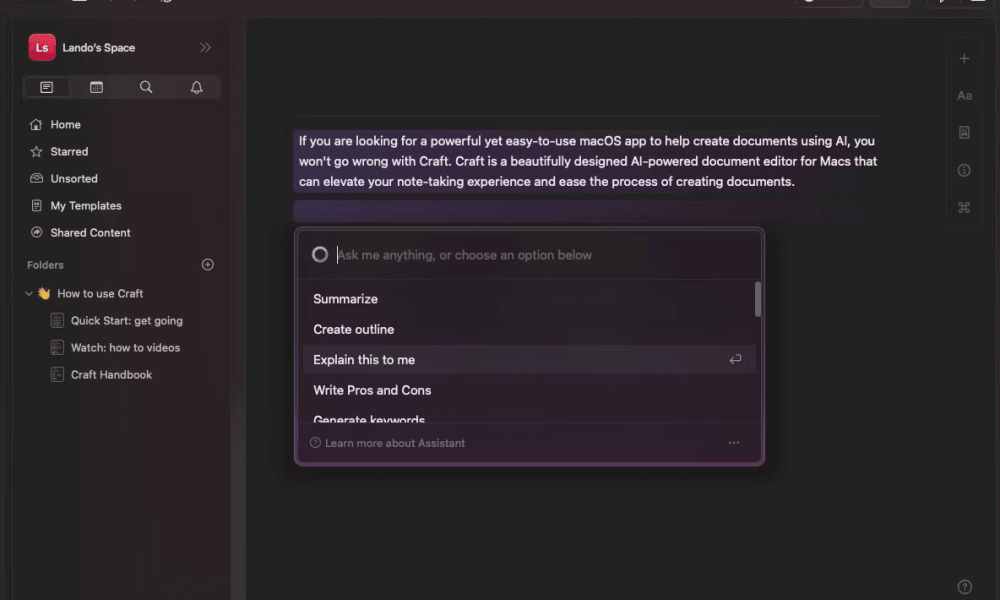1000x600 pixels.
Task: Click the Shared Content icon
Action: [x=36, y=233]
